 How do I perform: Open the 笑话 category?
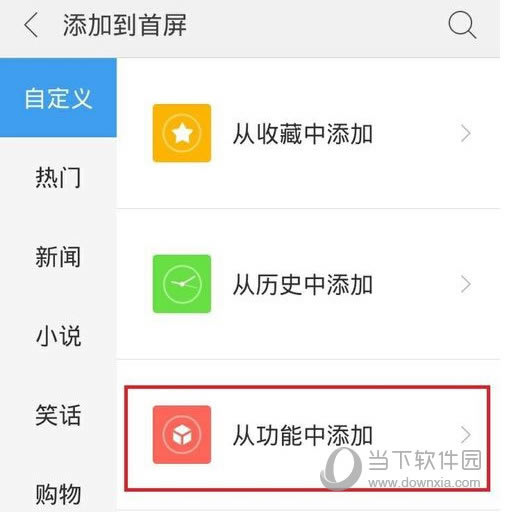58,415
